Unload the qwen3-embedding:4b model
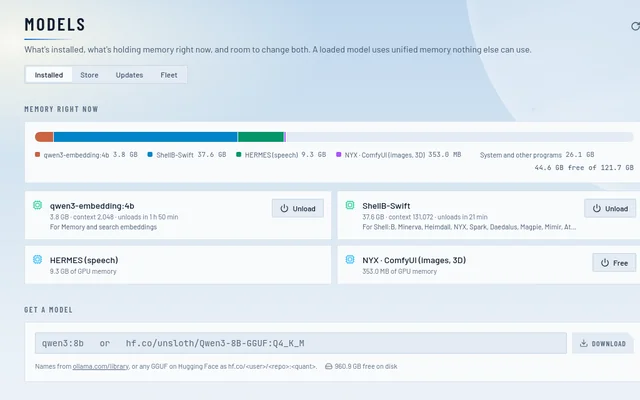640x400 pixels. [298, 209]
